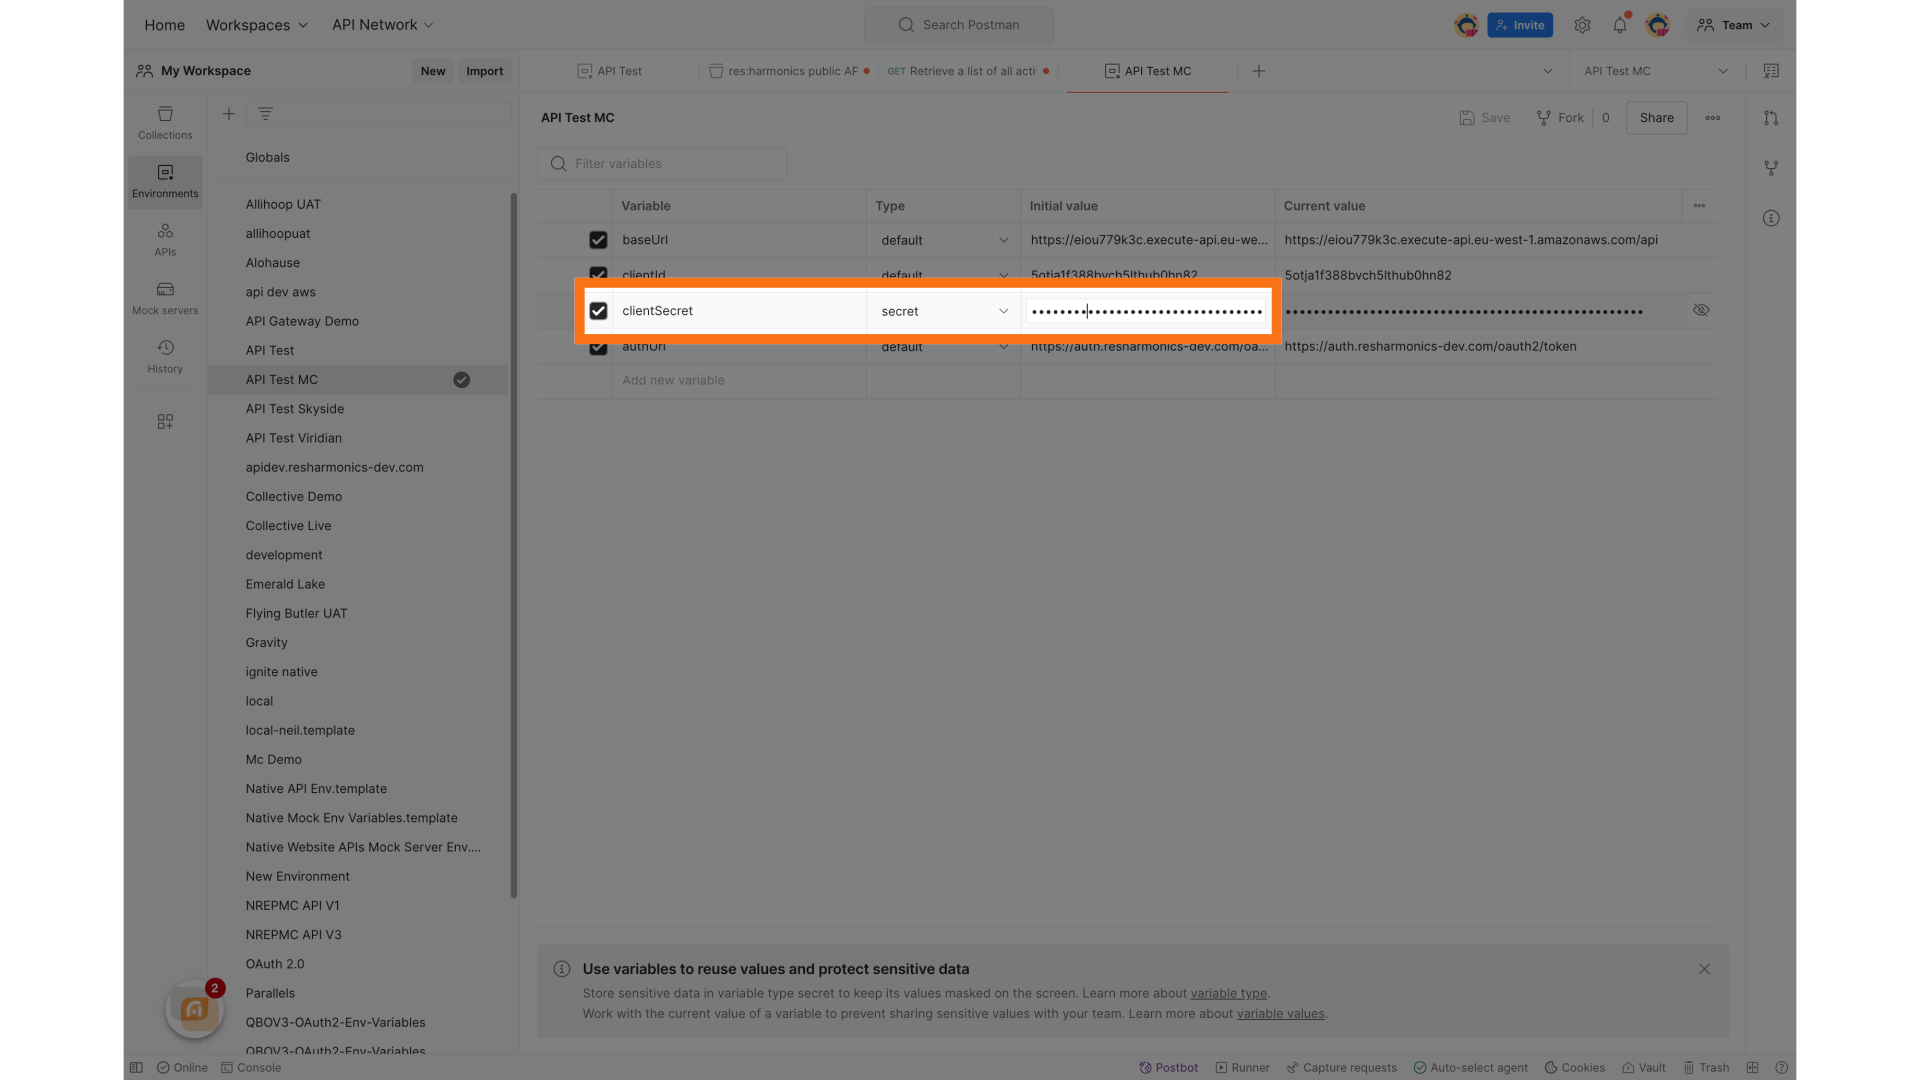Image resolution: width=1920 pixels, height=1080 pixels.
Task: Expand the open tabs overflow chevron
Action: point(1548,71)
